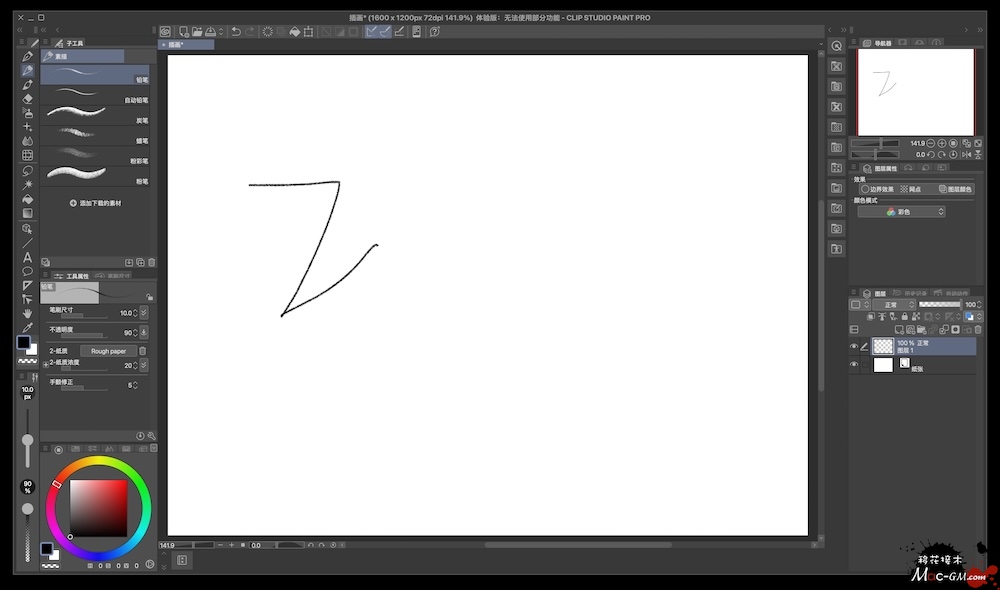Delete sub tool using trash icon
This screenshot has width=1000, height=590.
click(x=151, y=262)
